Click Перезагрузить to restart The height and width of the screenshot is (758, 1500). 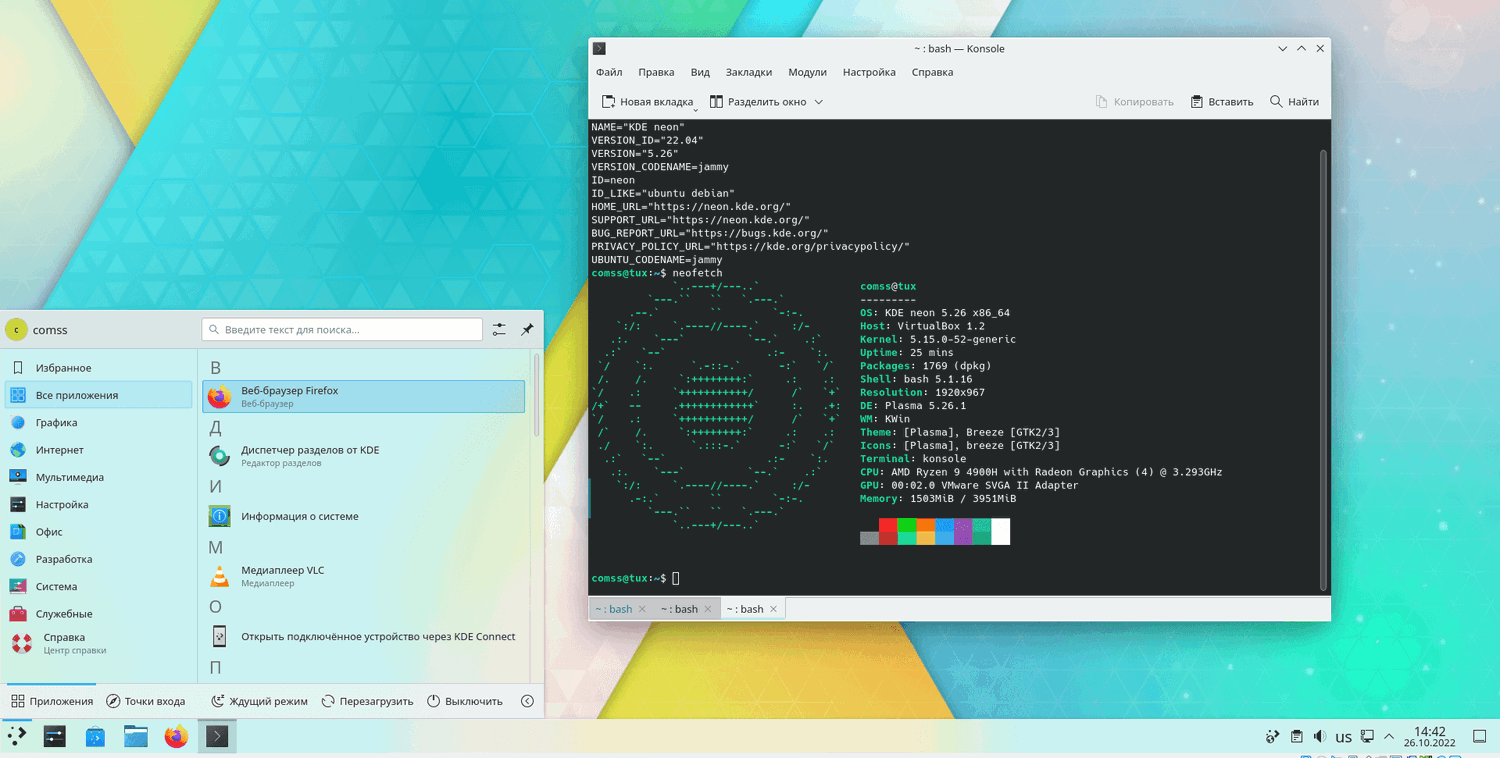pos(367,701)
